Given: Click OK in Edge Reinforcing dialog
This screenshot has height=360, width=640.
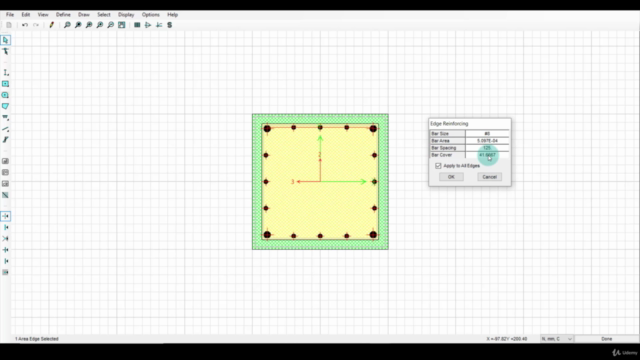Looking at the screenshot, I should click(451, 177).
